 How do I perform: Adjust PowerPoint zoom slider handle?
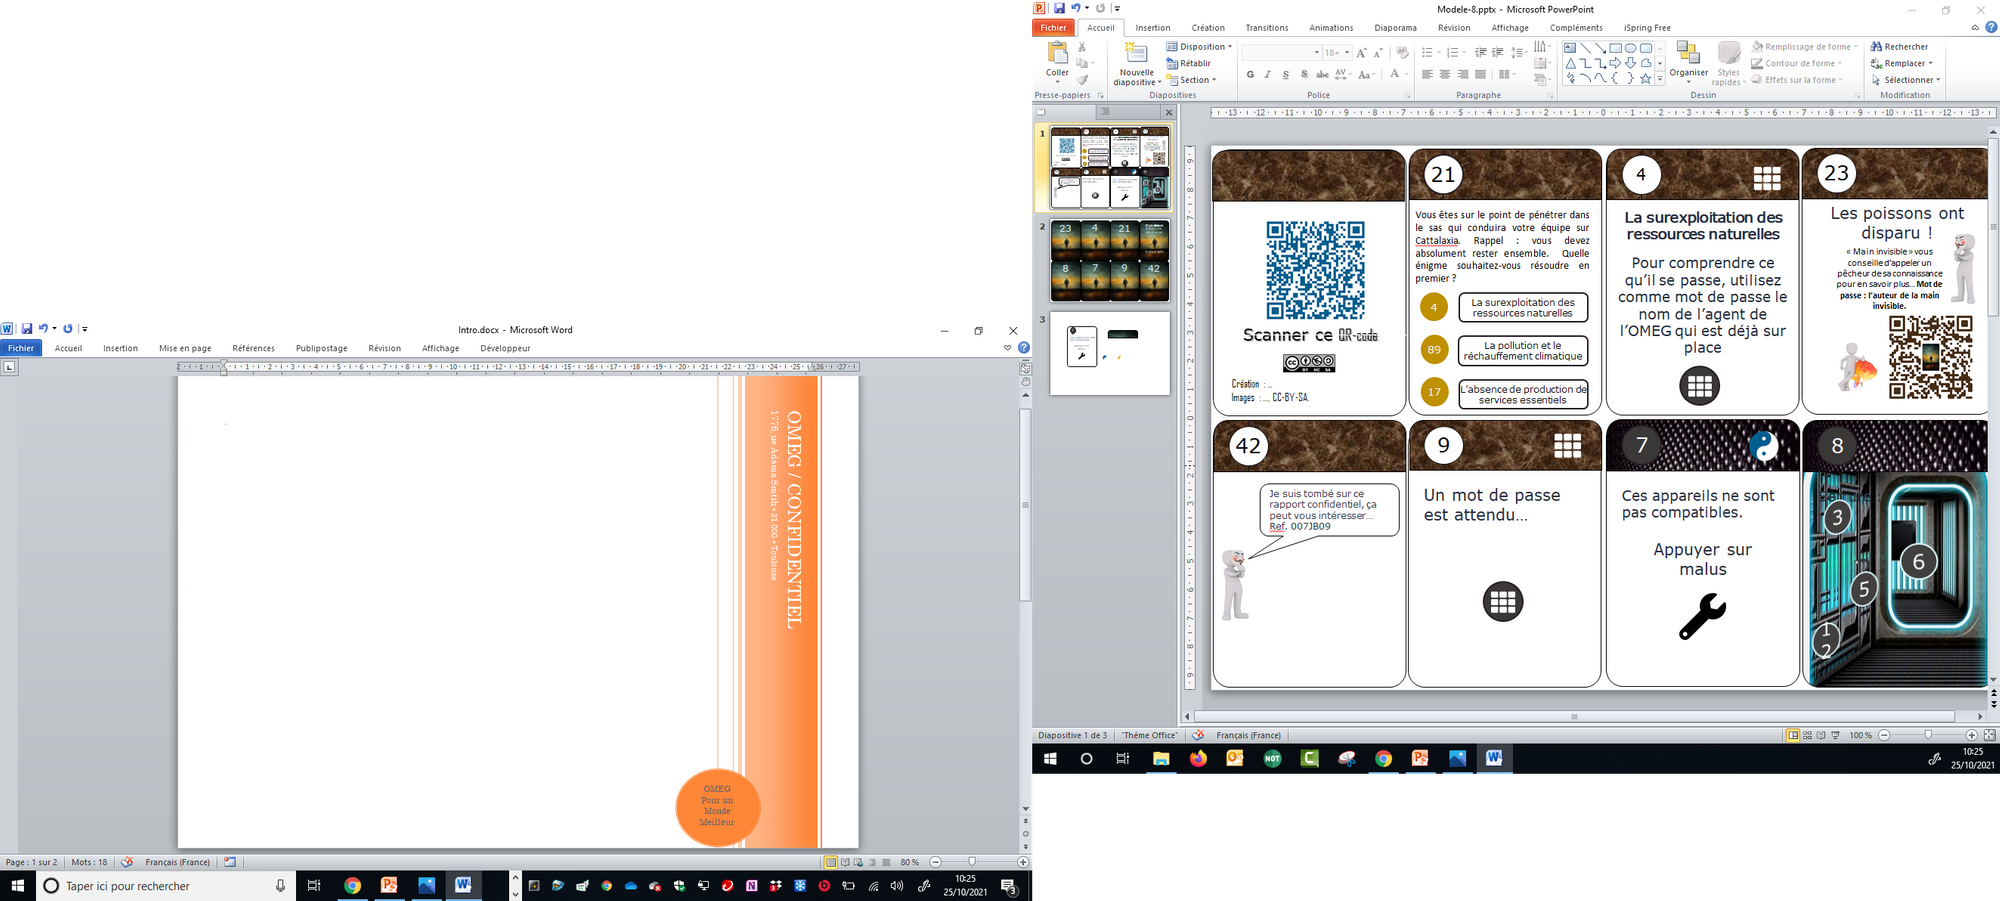coord(1928,735)
